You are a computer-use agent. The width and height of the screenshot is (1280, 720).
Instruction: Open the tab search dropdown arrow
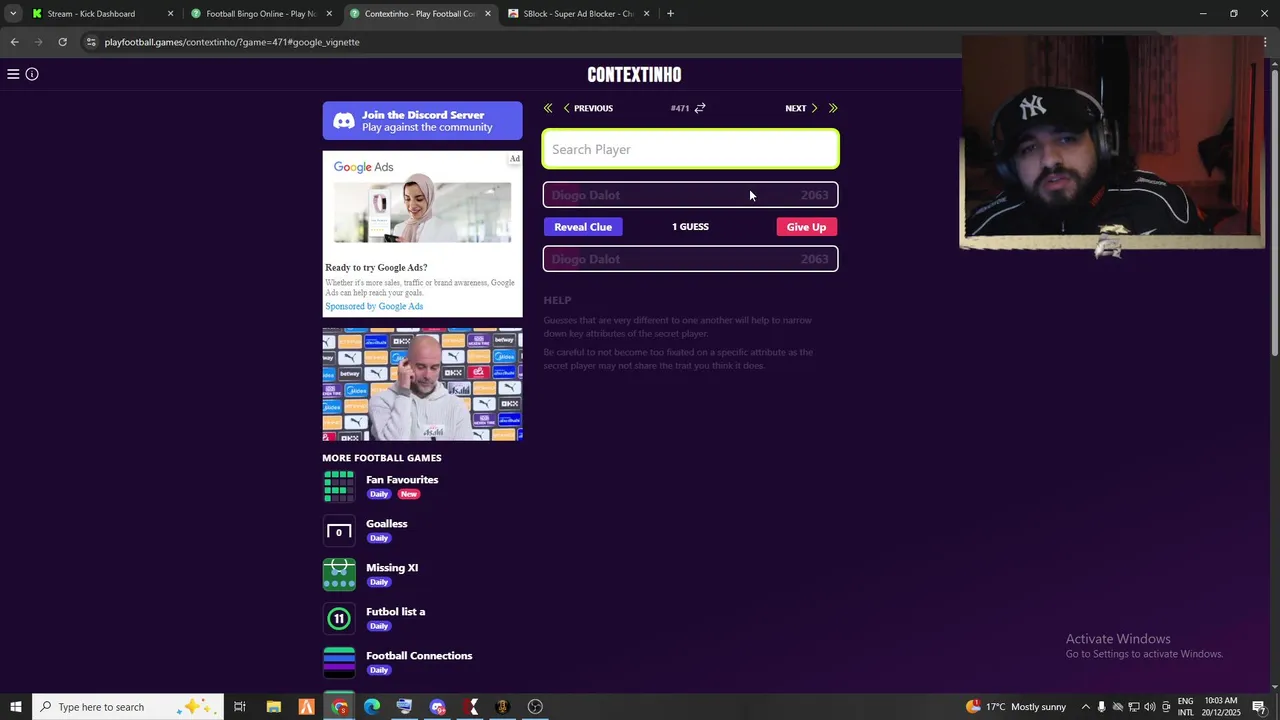(x=13, y=14)
